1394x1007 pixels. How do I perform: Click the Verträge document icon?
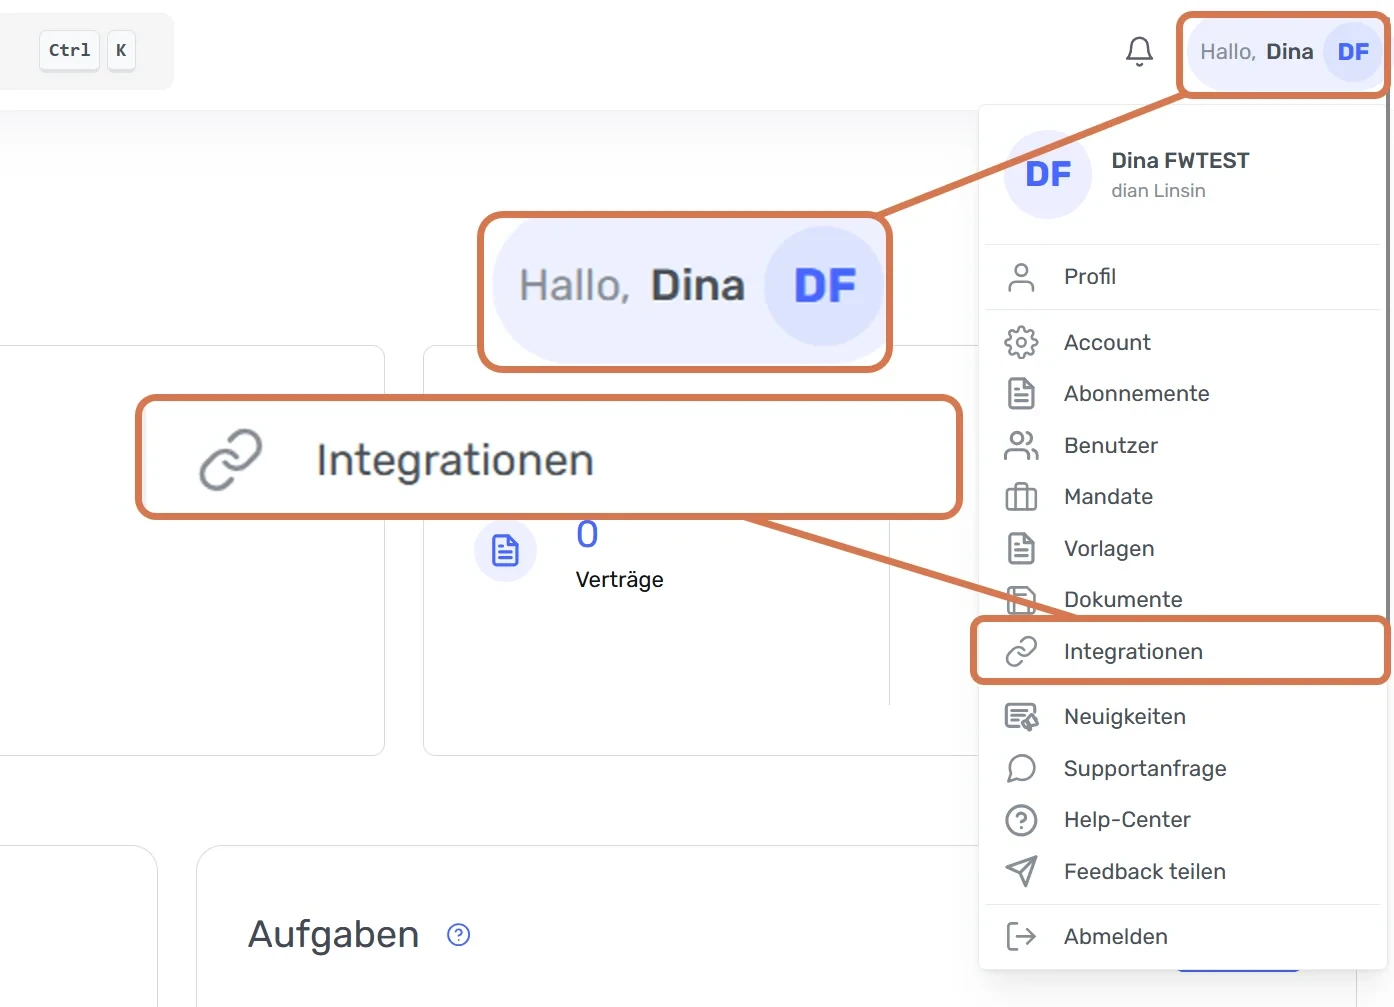pos(505,551)
